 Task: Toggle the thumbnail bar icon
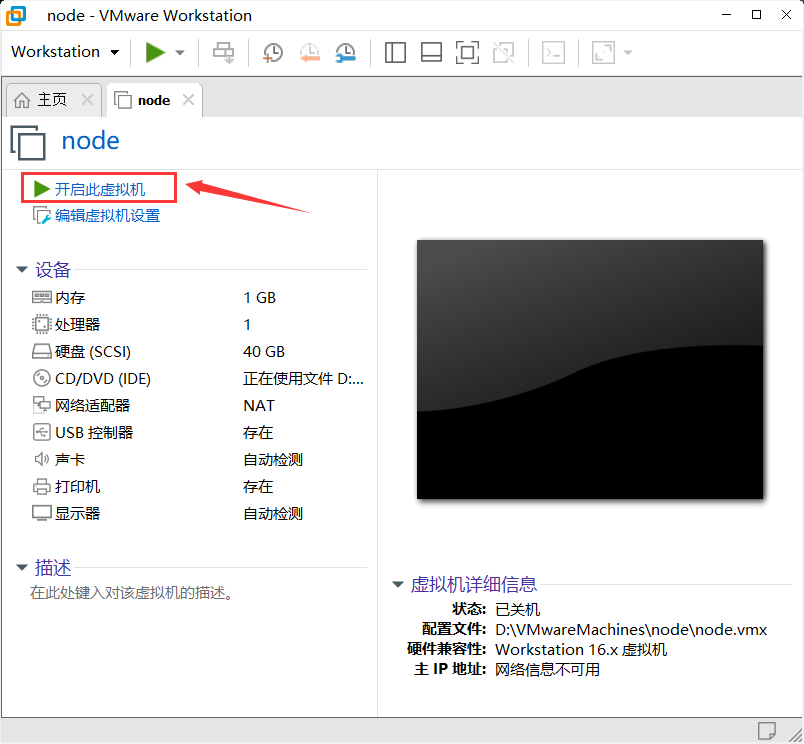pyautogui.click(x=431, y=51)
